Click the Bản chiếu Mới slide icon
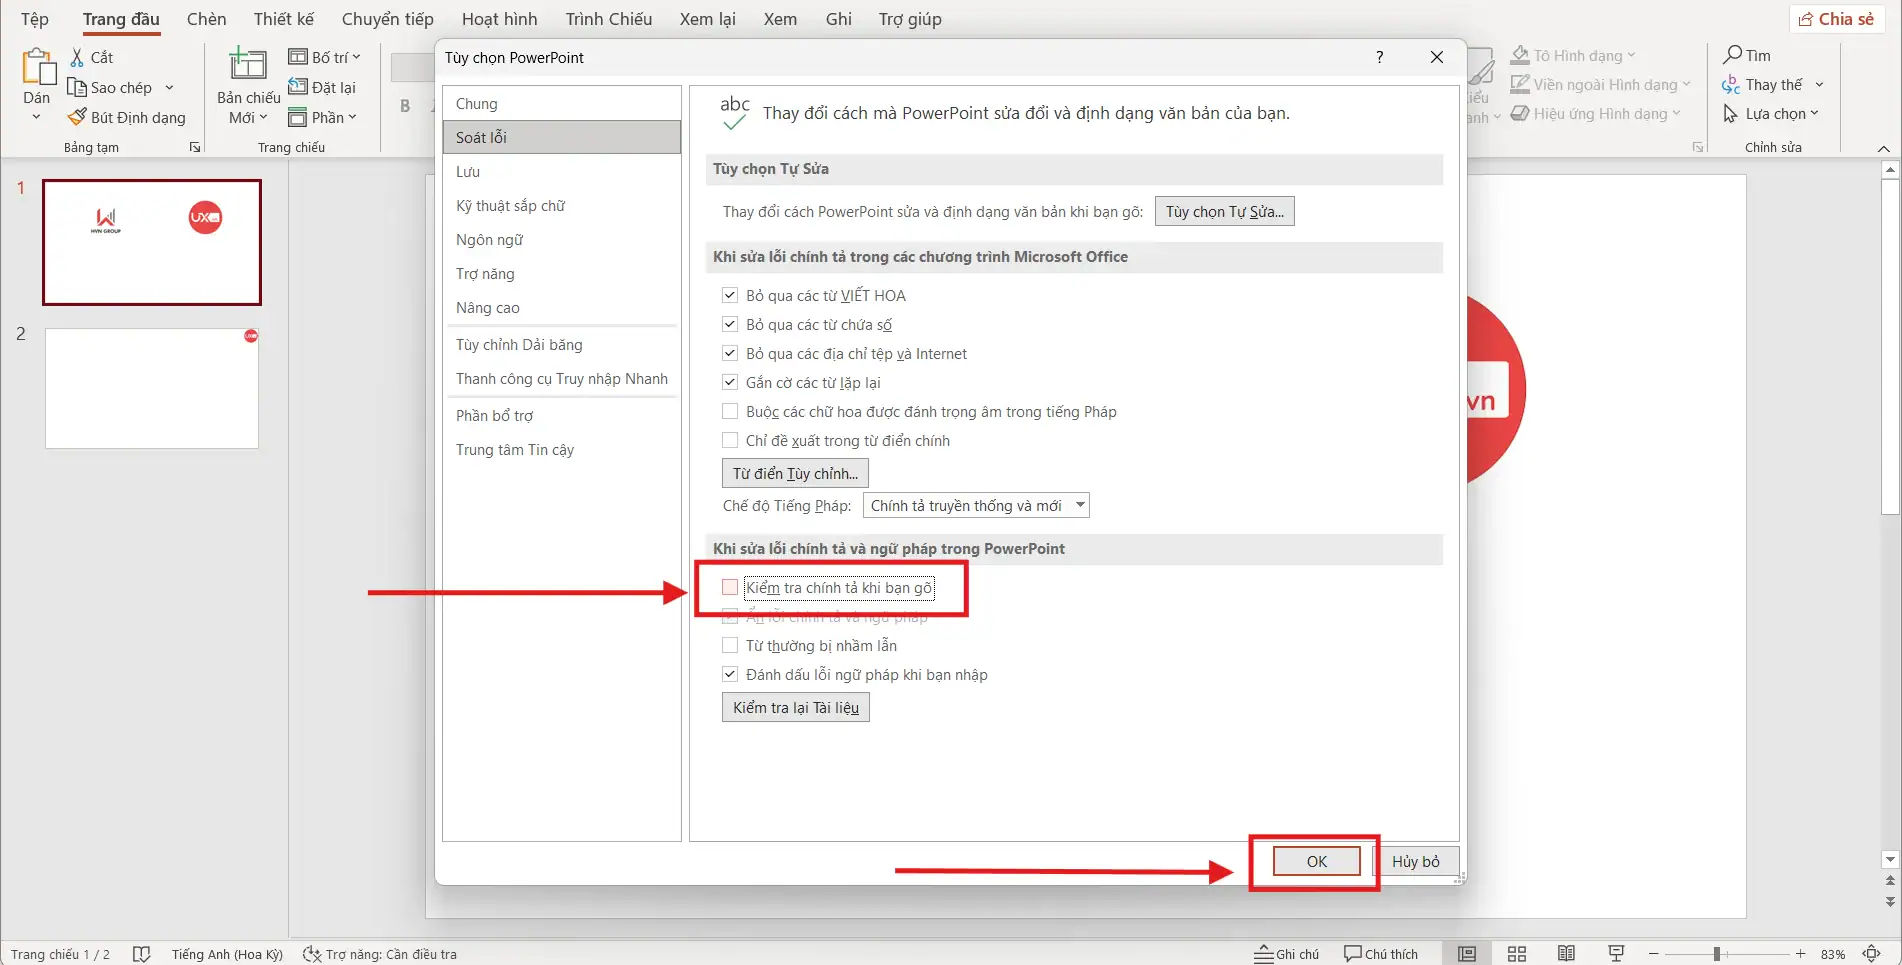Image resolution: width=1902 pixels, height=965 pixels. click(248, 65)
